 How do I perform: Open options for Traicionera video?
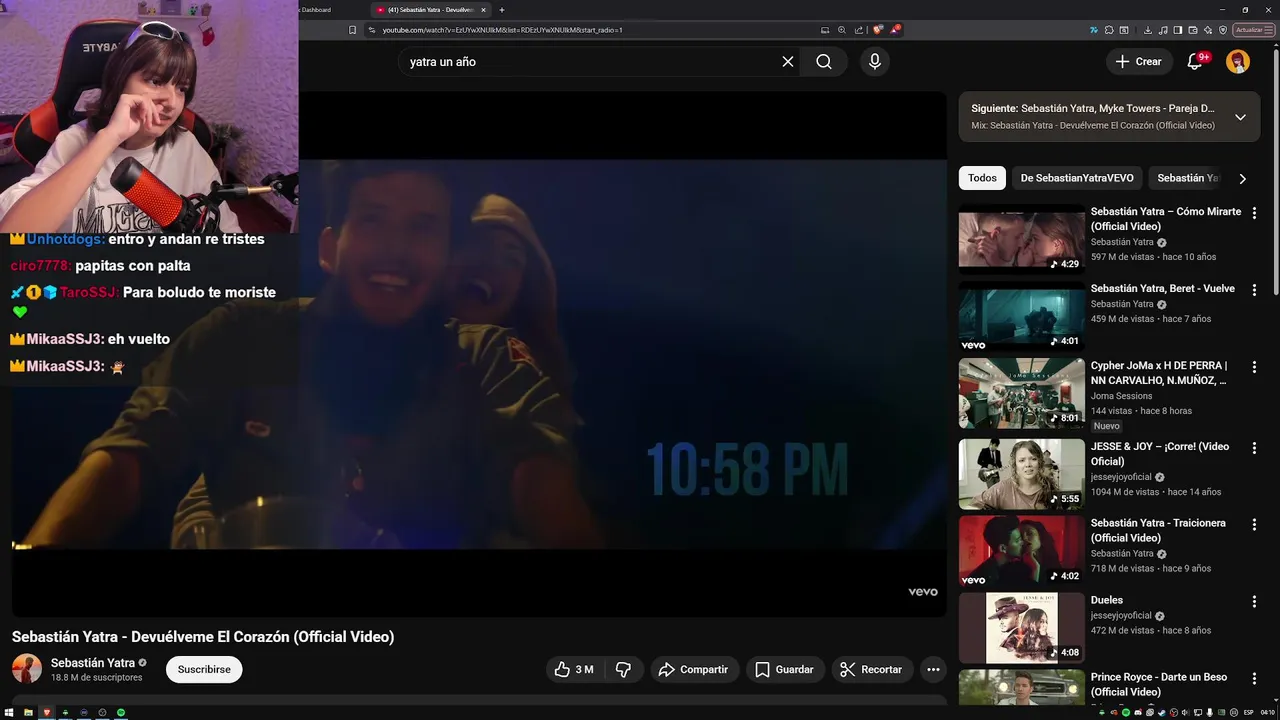1254,524
